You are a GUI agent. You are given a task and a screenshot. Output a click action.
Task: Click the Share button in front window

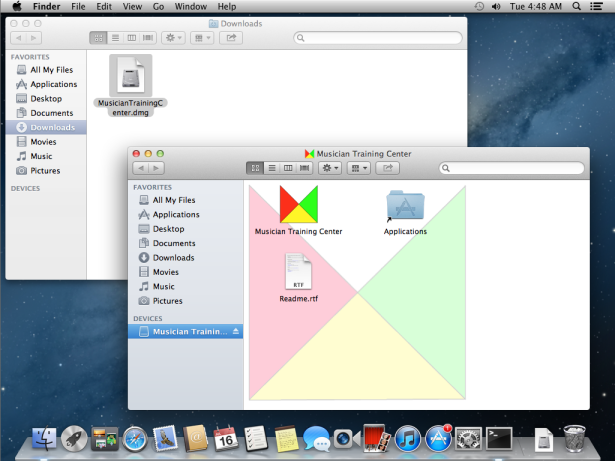pyautogui.click(x=388, y=168)
